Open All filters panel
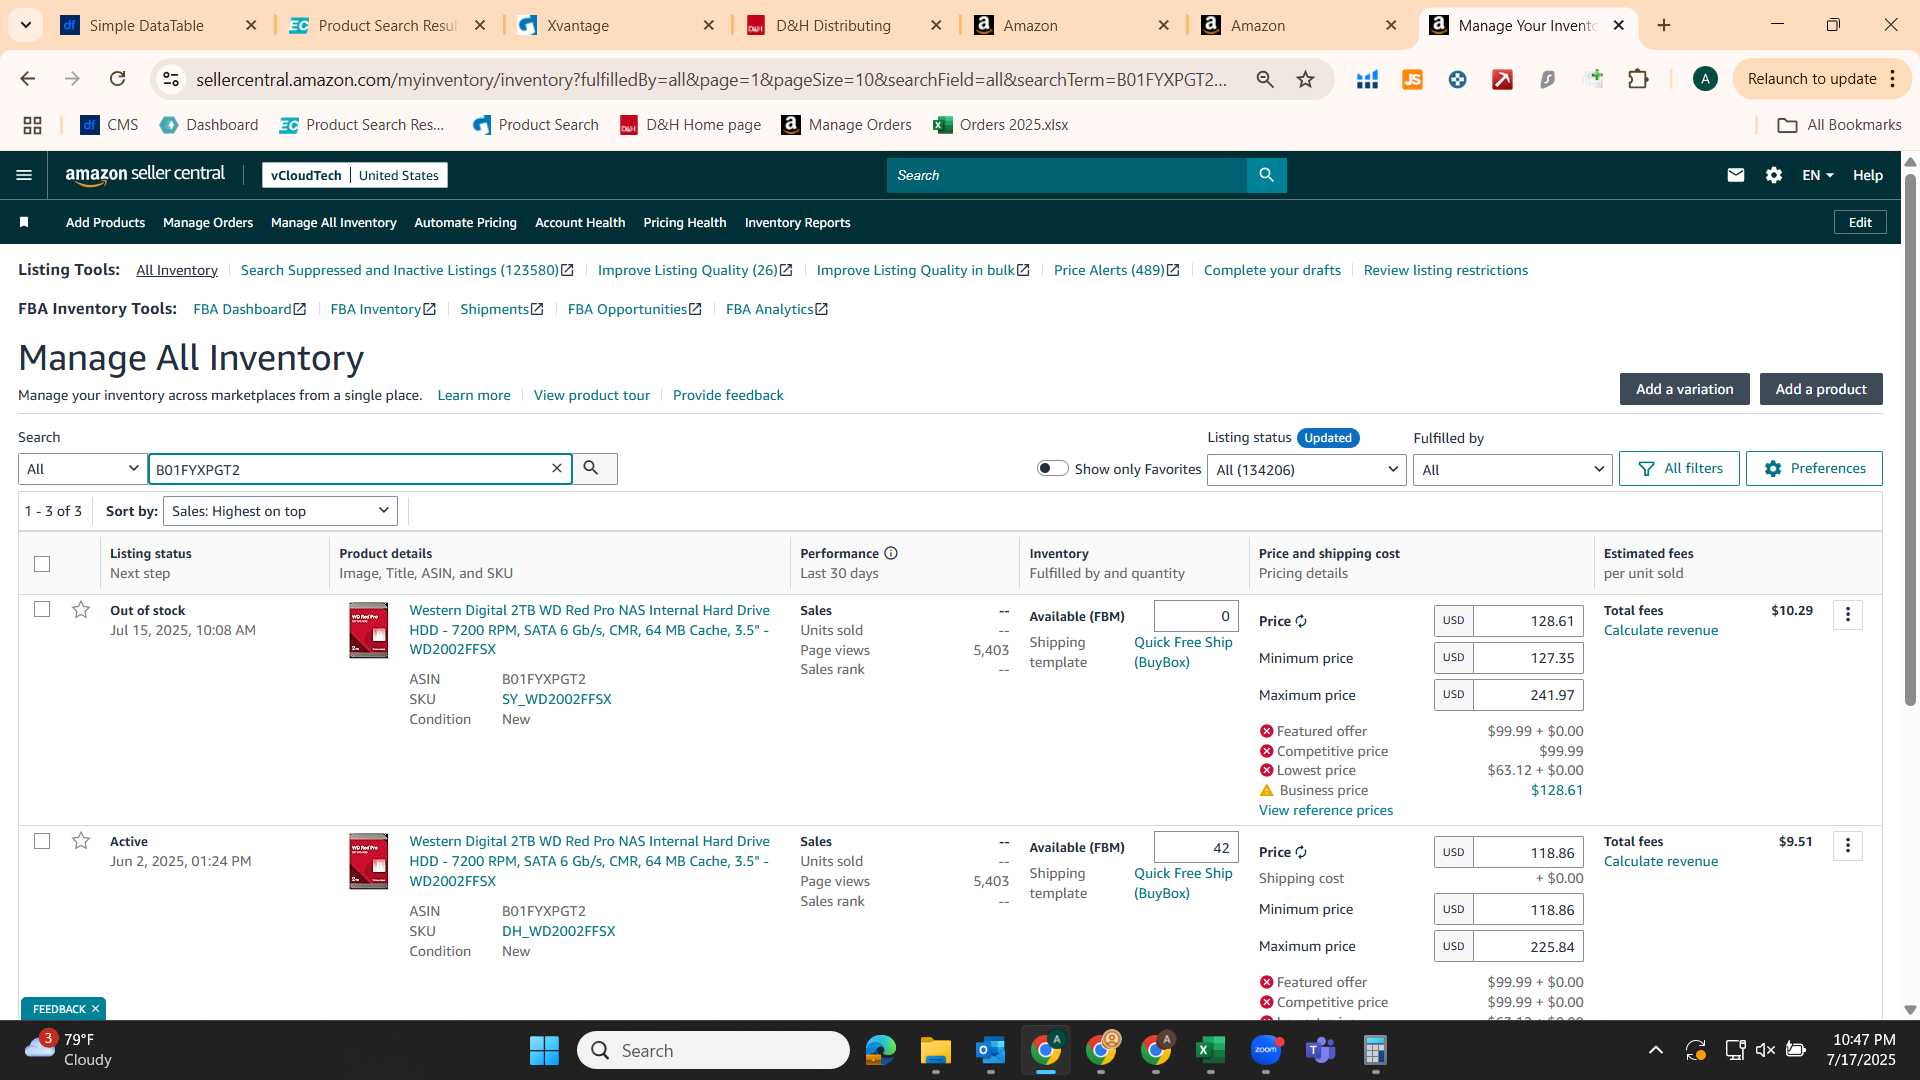Screen dimensions: 1920x1080 click(1679, 468)
